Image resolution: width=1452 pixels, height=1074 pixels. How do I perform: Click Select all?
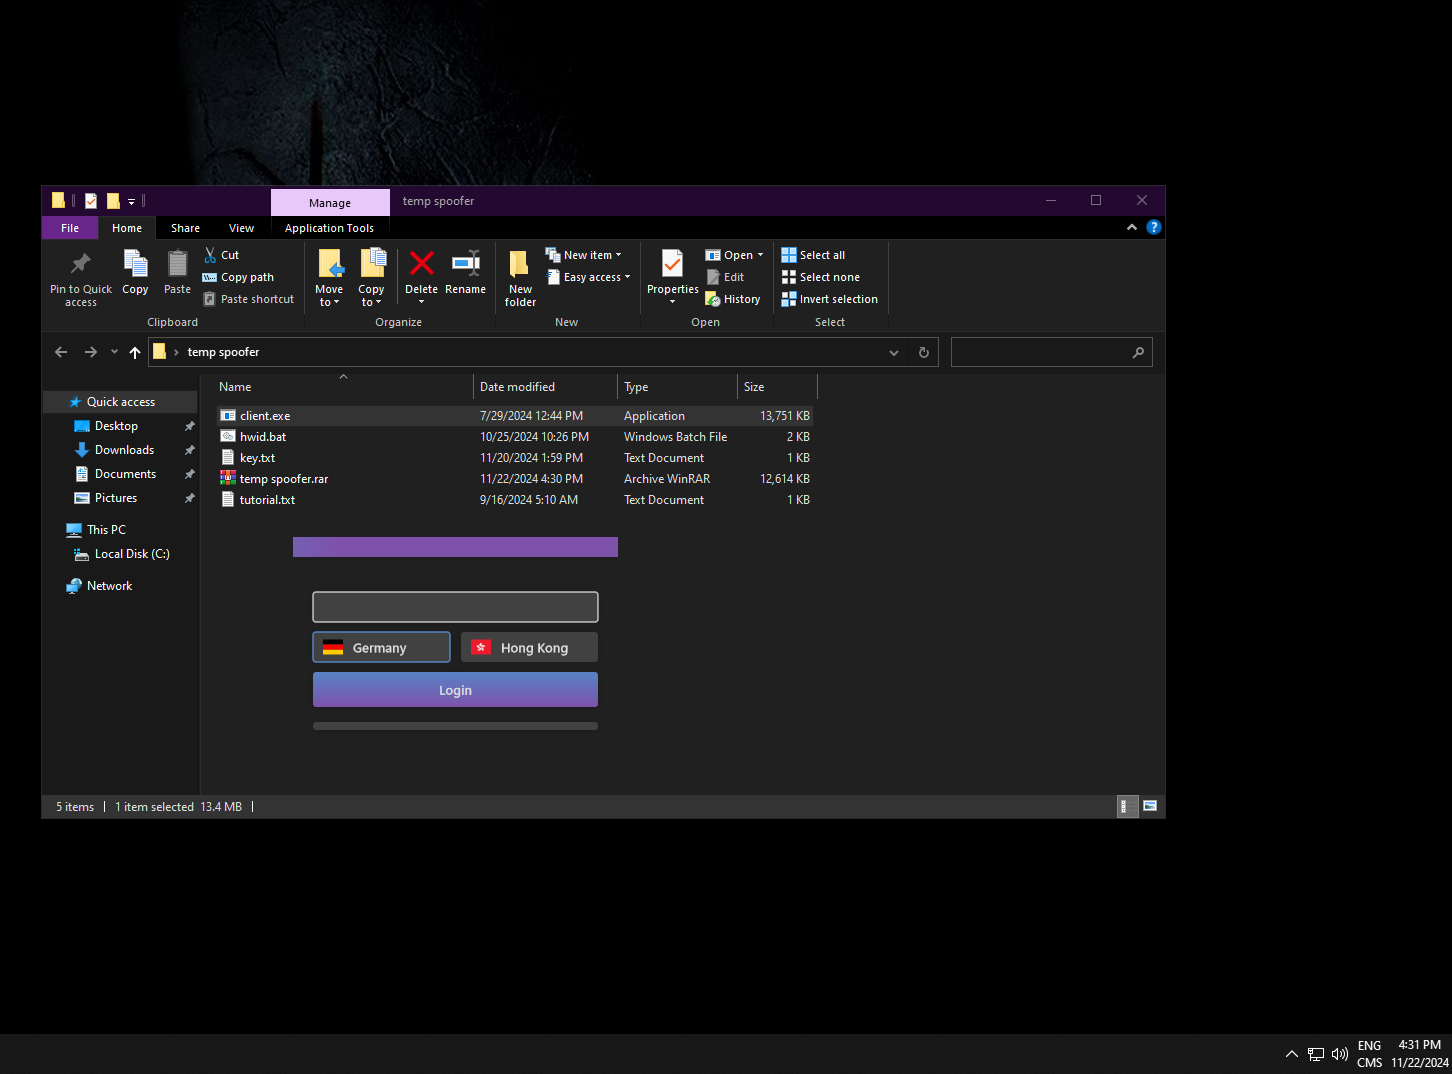pos(813,255)
